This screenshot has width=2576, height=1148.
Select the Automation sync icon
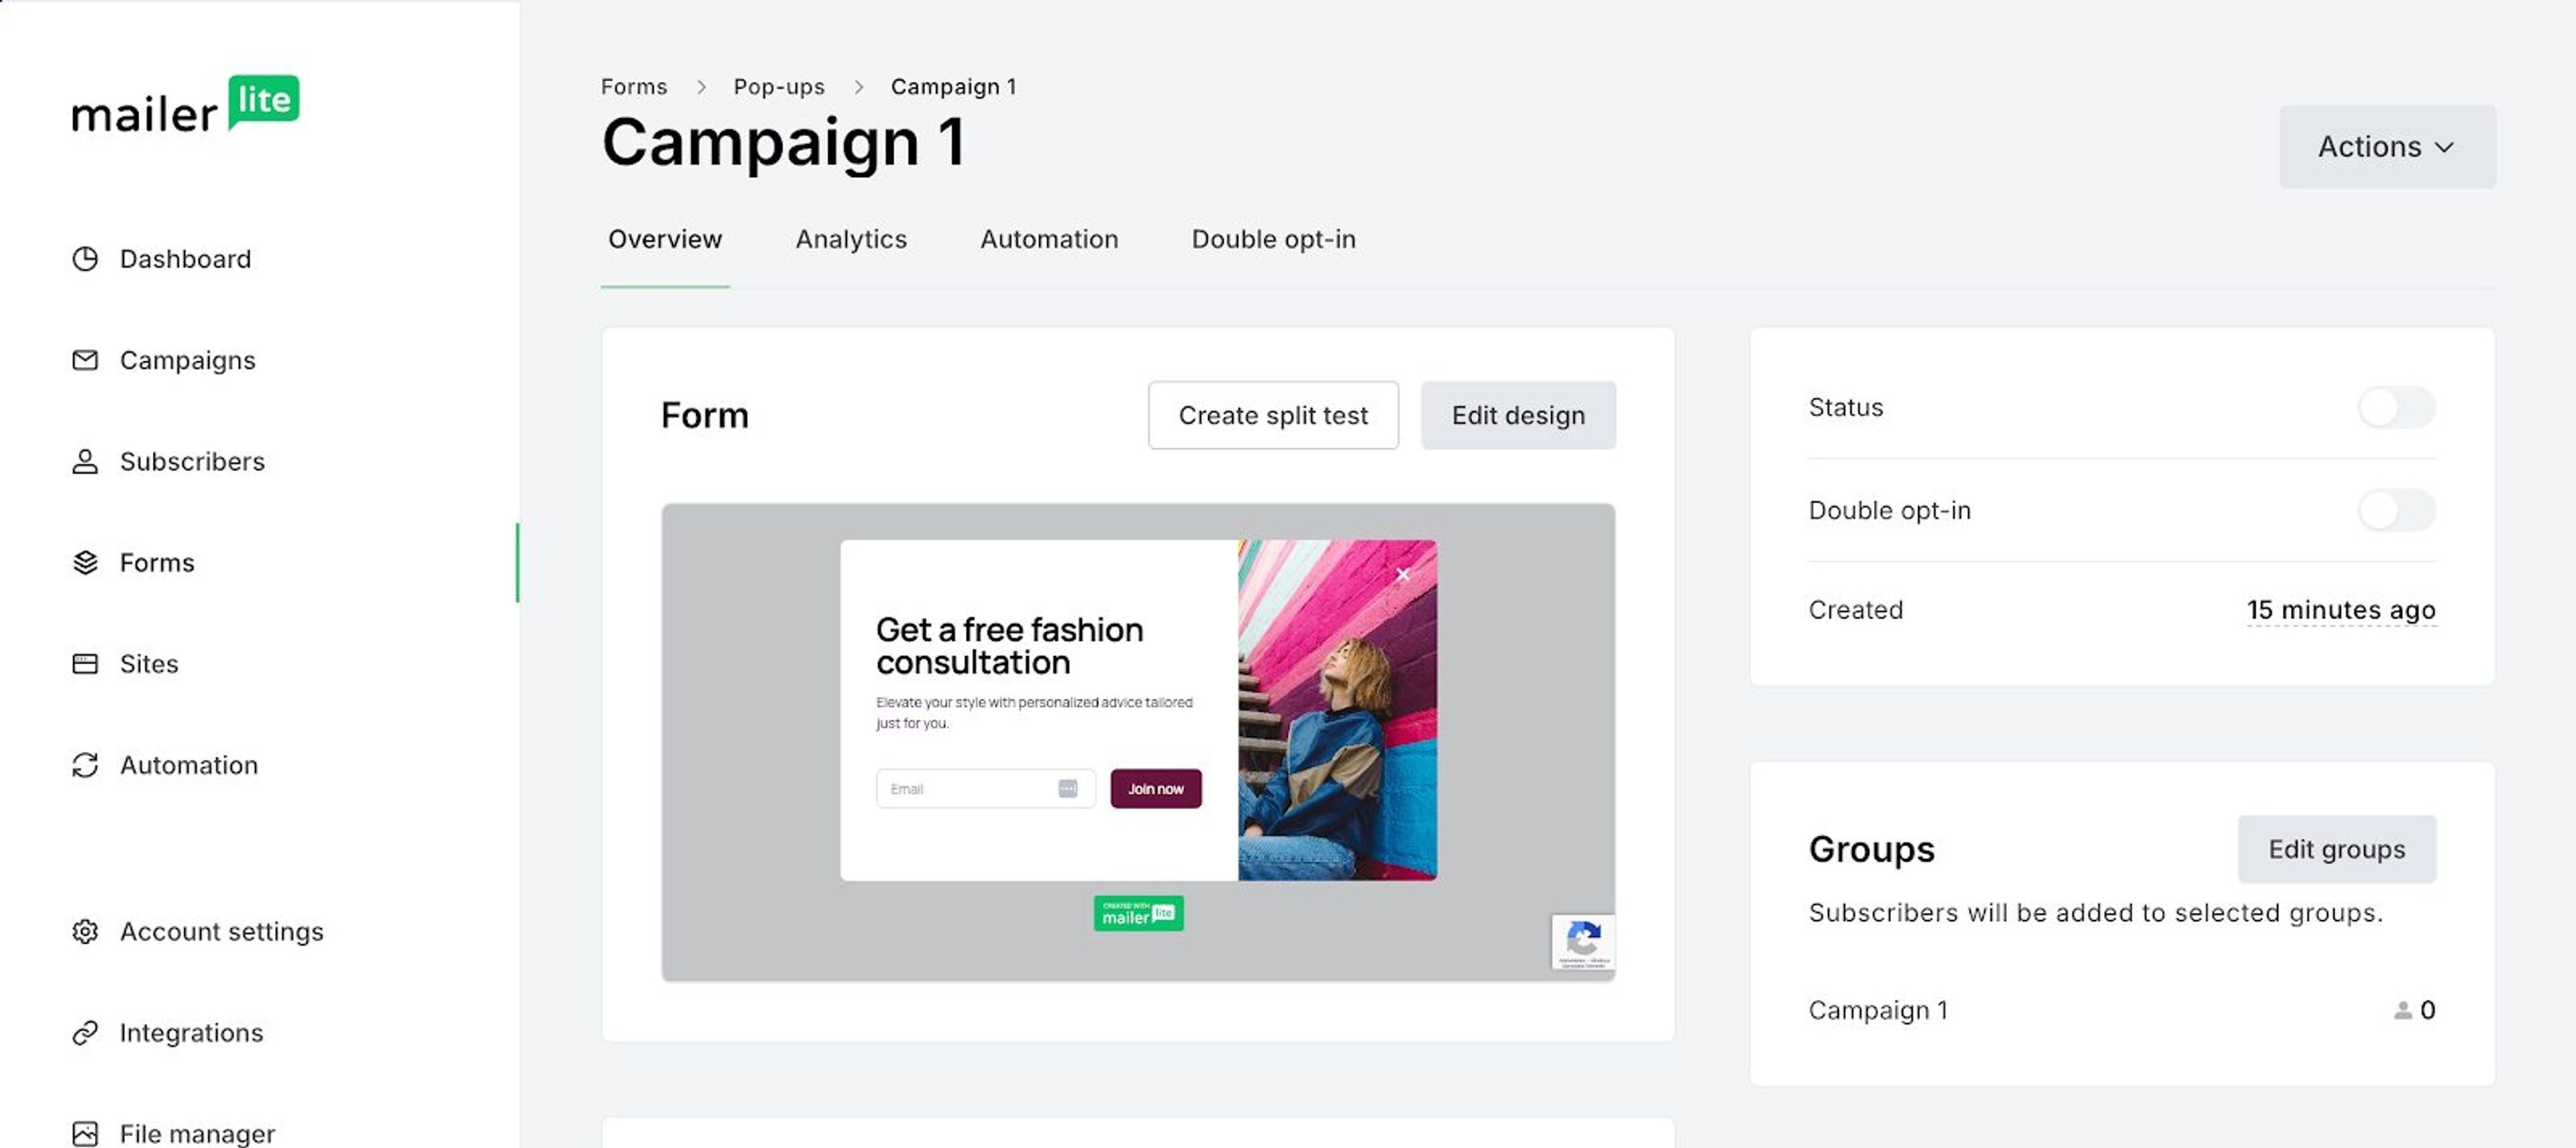tap(86, 765)
